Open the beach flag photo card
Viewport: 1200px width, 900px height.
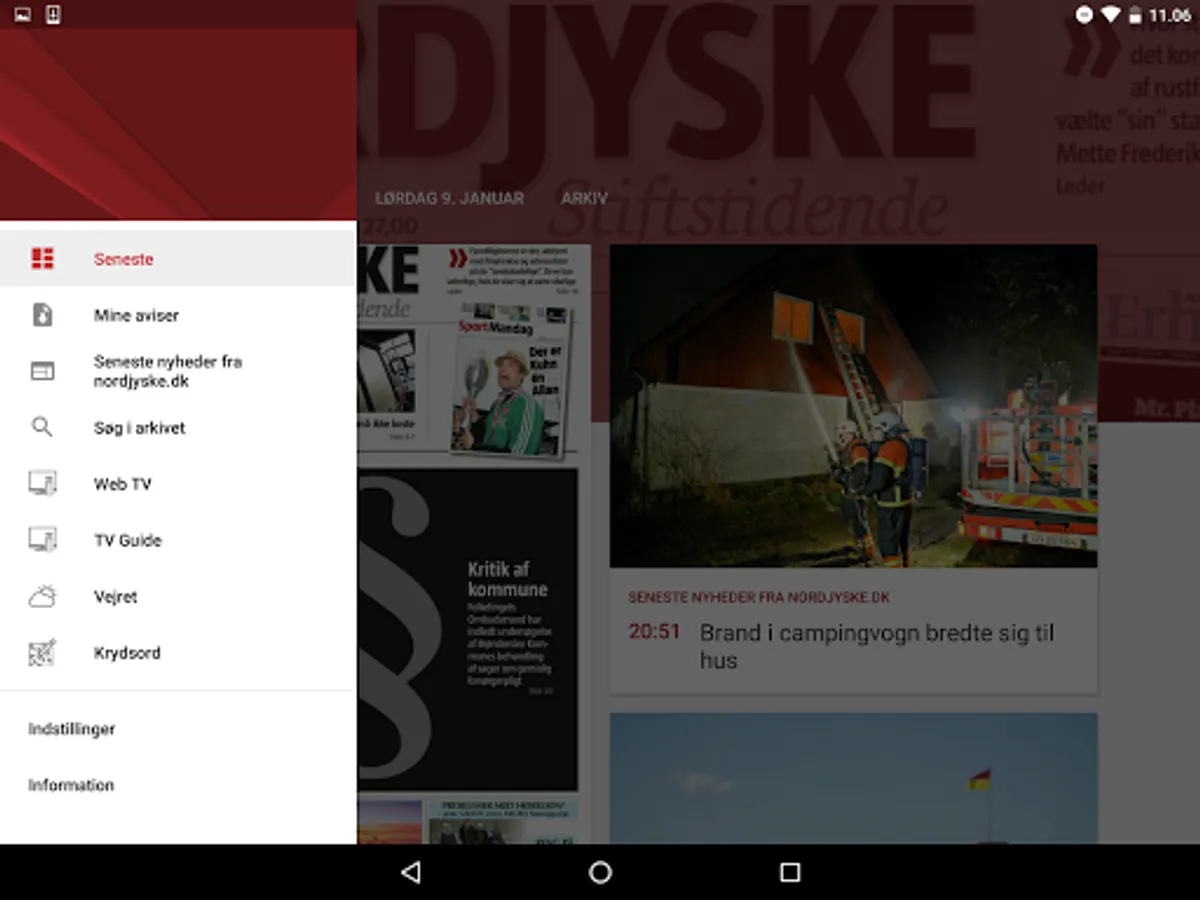pyautogui.click(x=853, y=778)
